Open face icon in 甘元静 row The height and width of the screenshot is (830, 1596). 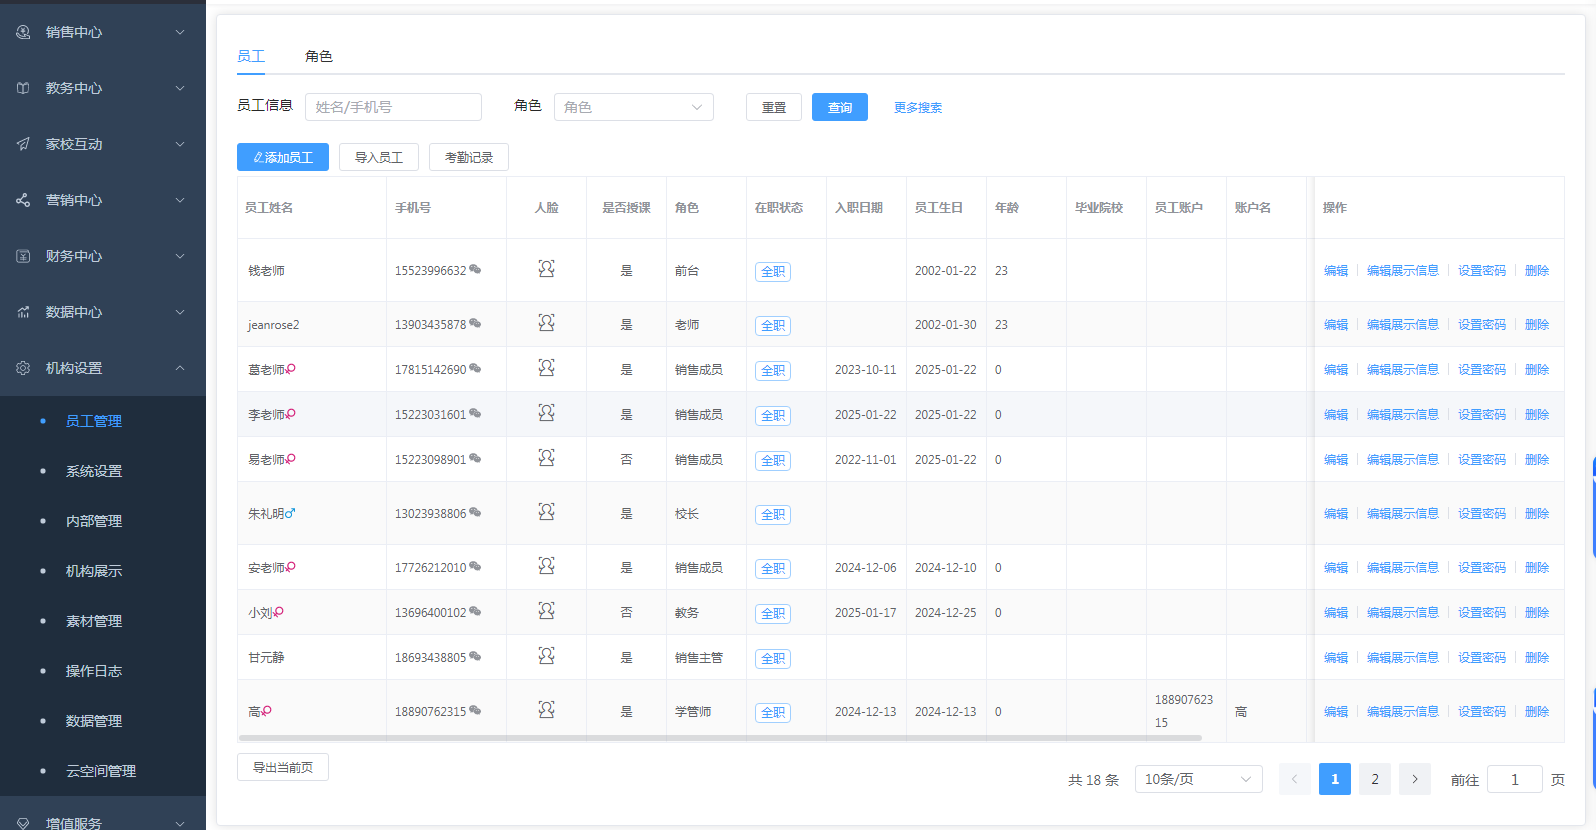tap(546, 656)
